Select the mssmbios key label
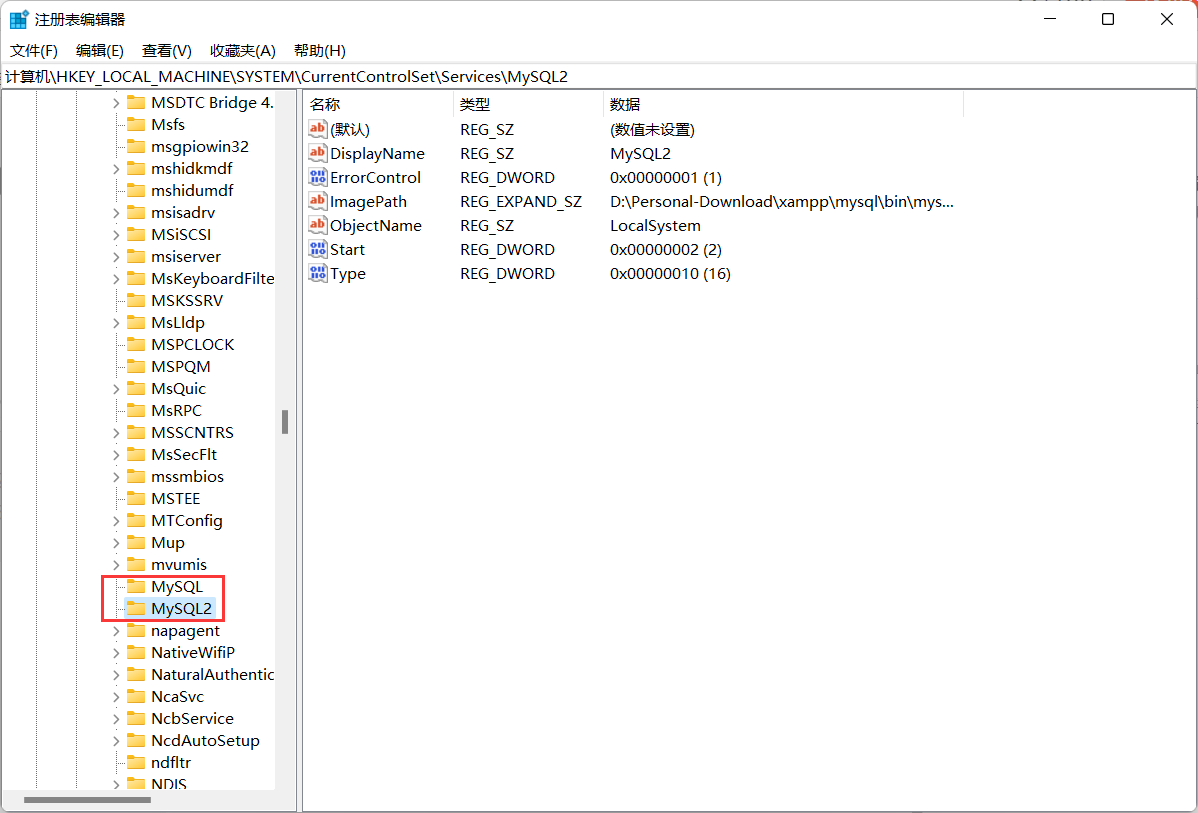Screen dimensions: 1198x813 pos(187,477)
